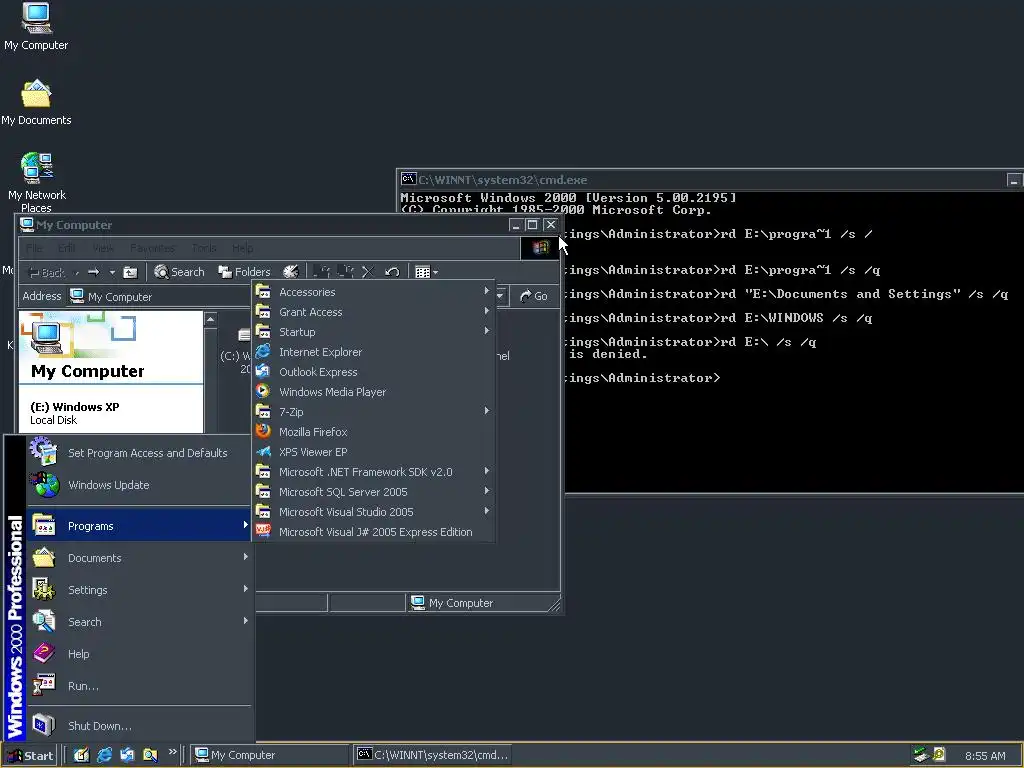Click the Back button in My Computer toolbar
Image resolution: width=1024 pixels, height=768 pixels.
[x=47, y=272]
